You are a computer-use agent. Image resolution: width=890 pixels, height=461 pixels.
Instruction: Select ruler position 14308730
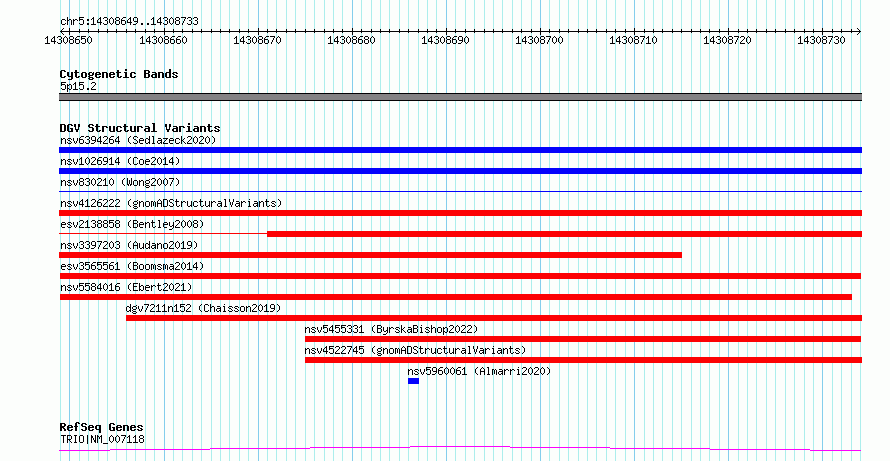821,40
